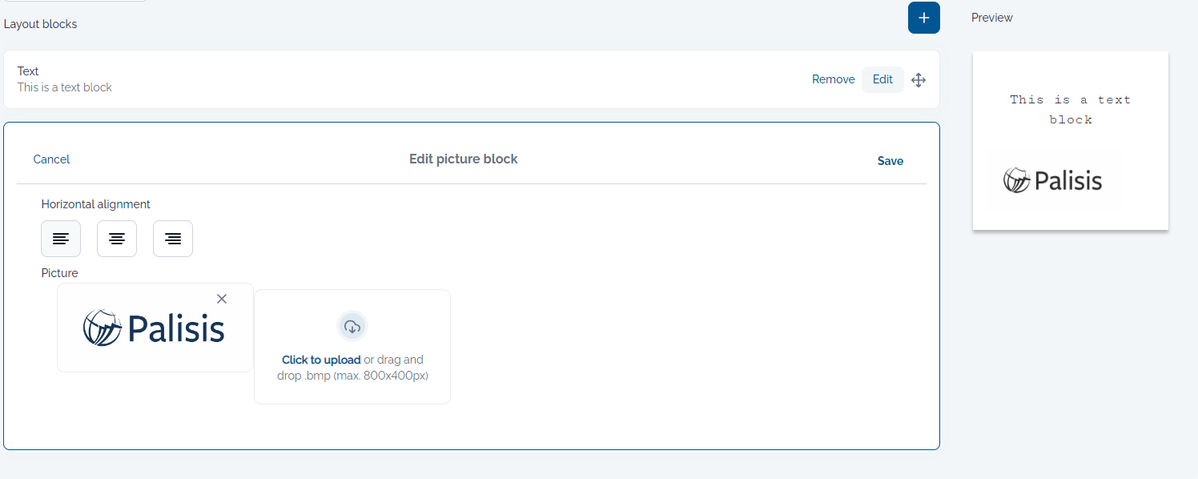Click the 'drag and drop .bmp' hint text
This screenshot has width=1198, height=479.
[351, 368]
